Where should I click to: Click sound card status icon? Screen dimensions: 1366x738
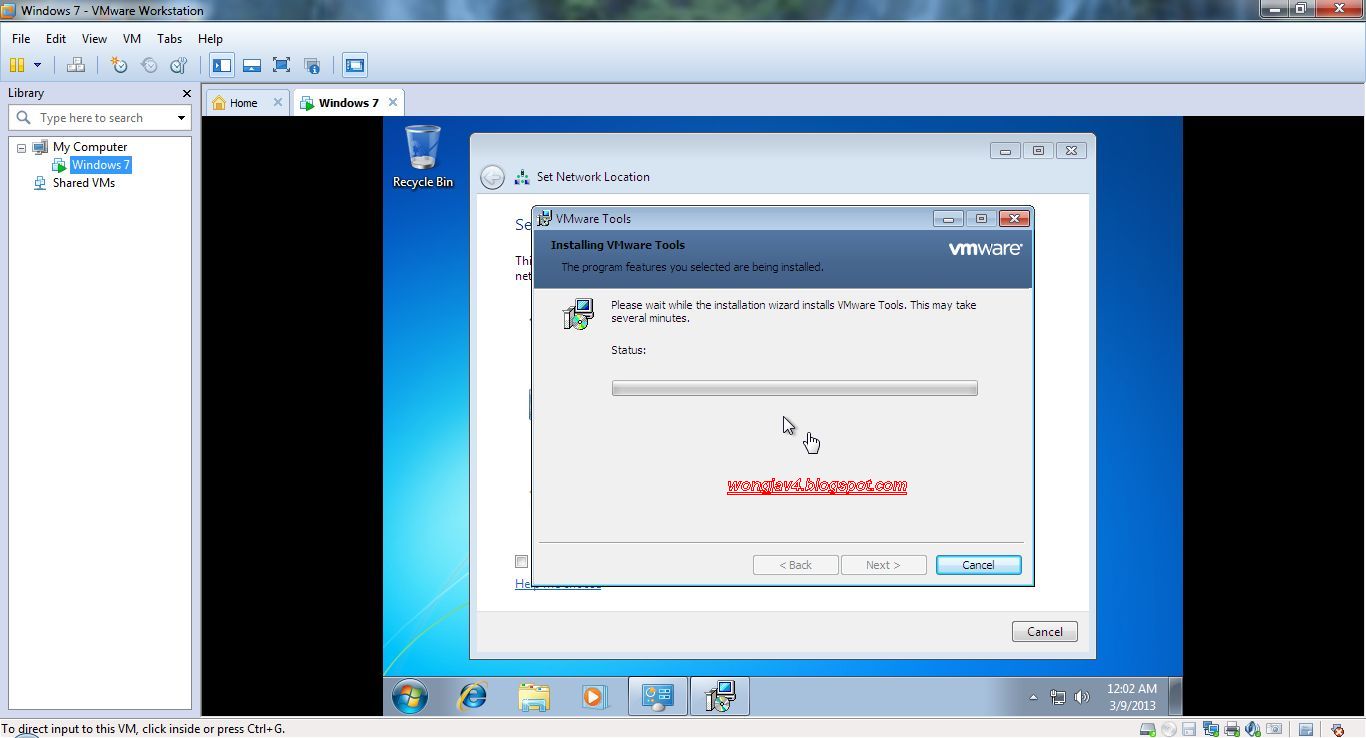1253,729
